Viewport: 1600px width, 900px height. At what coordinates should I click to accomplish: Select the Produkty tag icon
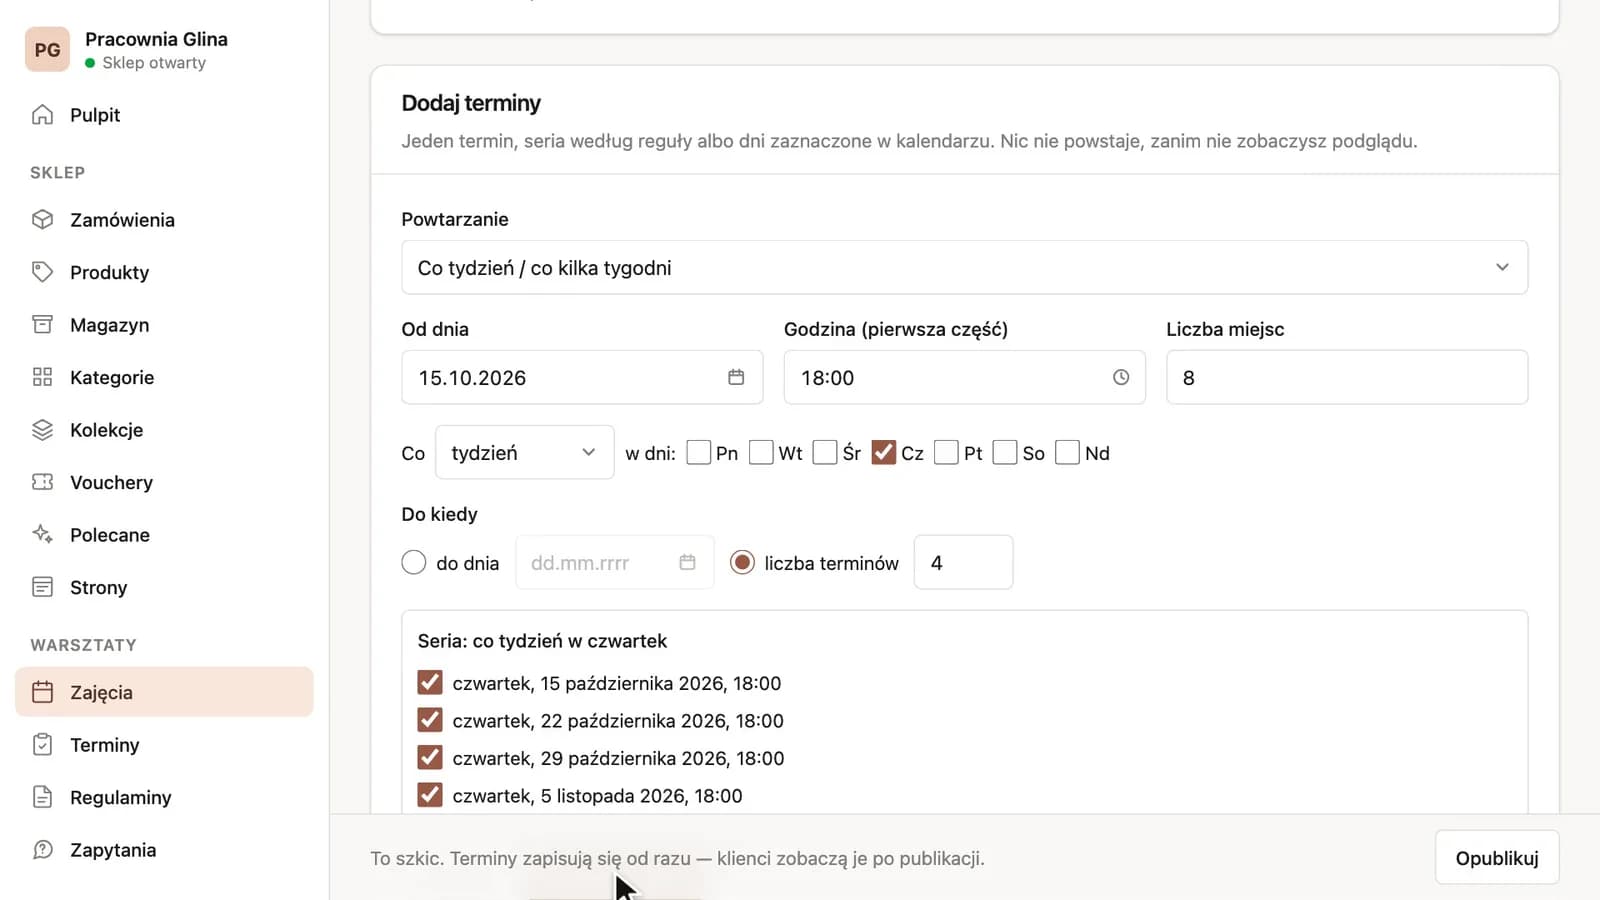(42, 272)
